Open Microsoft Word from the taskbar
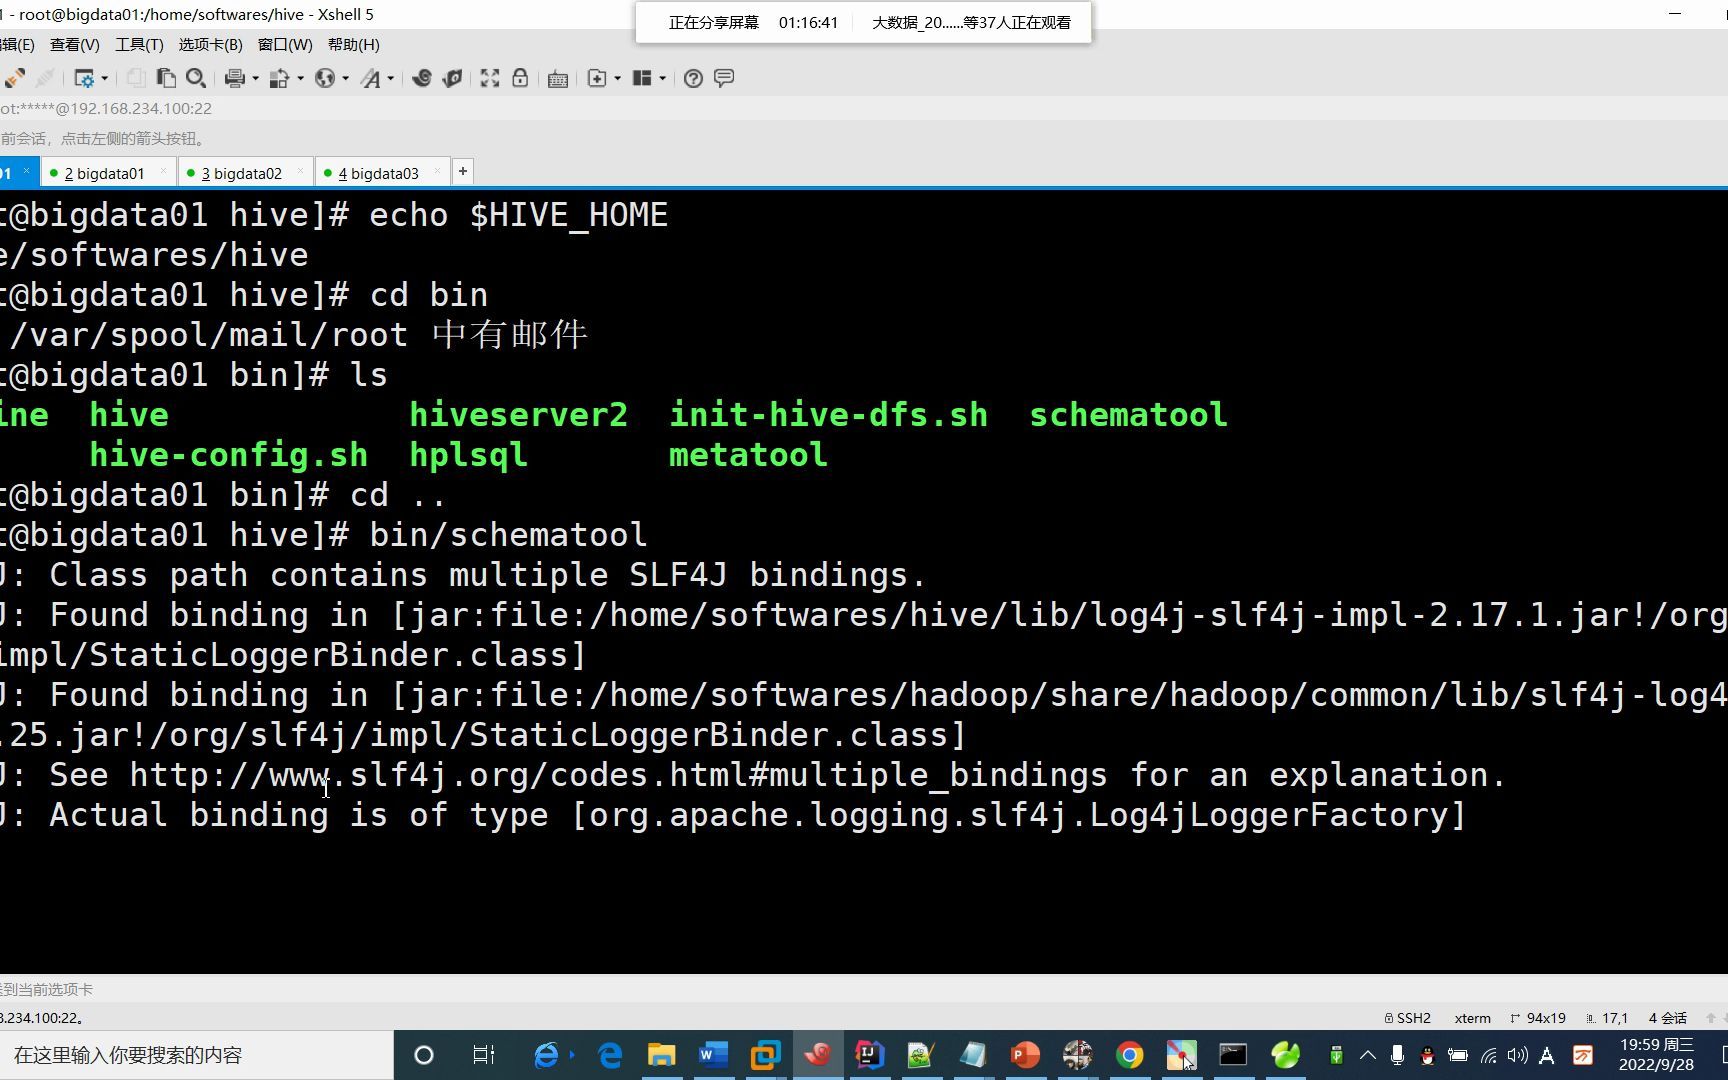 [713, 1055]
